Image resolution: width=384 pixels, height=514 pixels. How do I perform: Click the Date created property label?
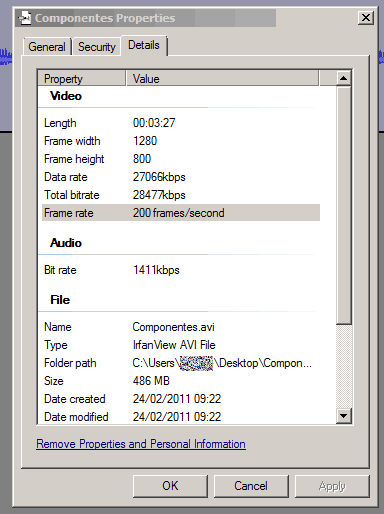(75, 399)
